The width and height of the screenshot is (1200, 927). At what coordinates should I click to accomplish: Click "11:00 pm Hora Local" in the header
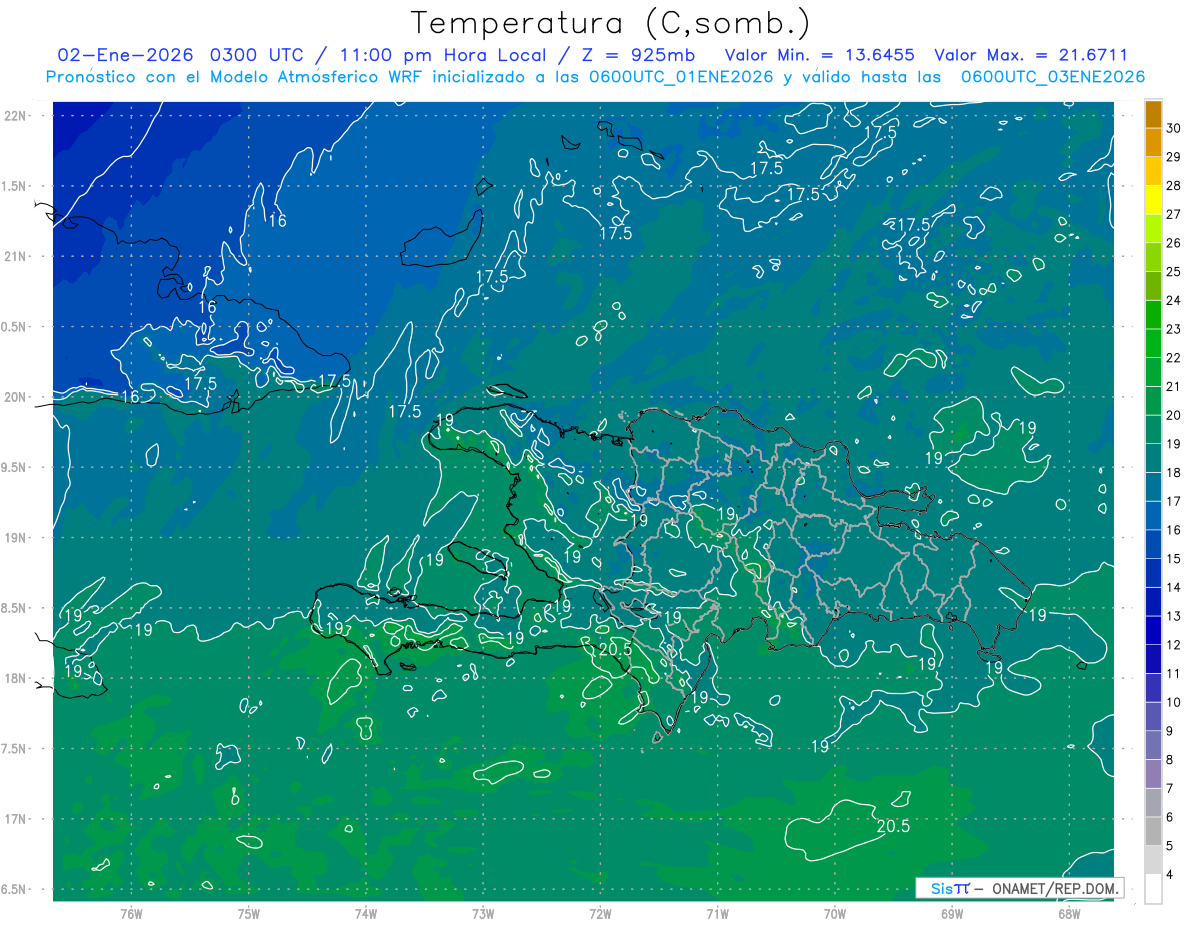[x=443, y=55]
